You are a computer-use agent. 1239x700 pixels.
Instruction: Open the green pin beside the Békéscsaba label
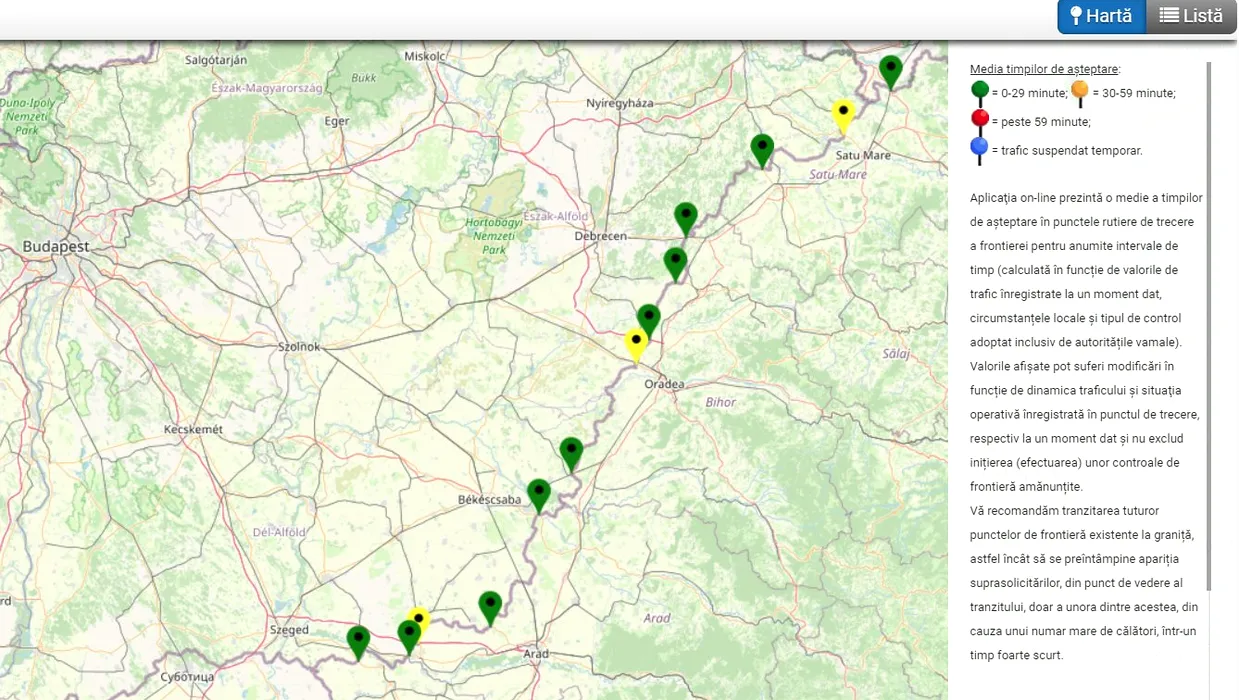click(539, 497)
